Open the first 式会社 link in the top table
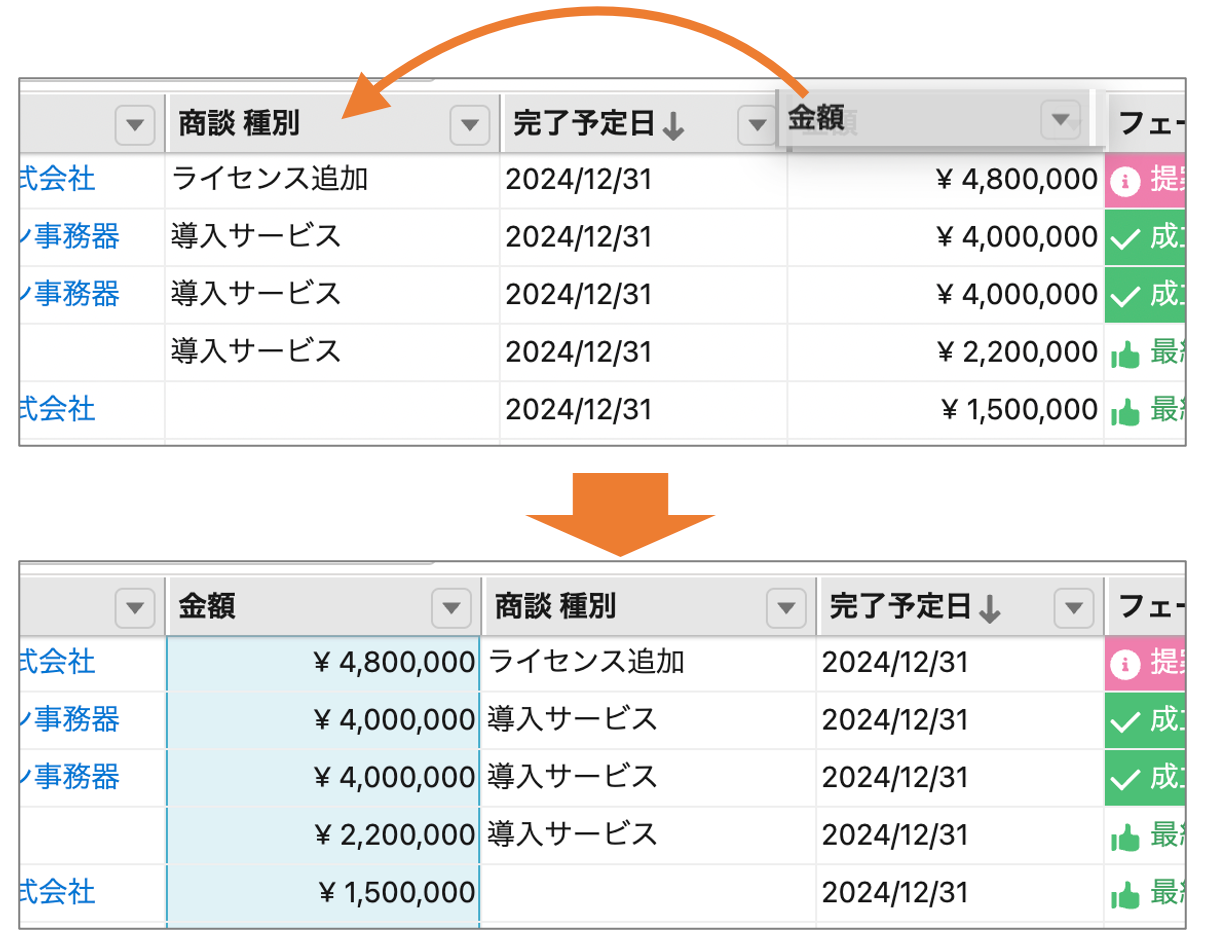The image size is (1210, 952). pyautogui.click(x=57, y=179)
